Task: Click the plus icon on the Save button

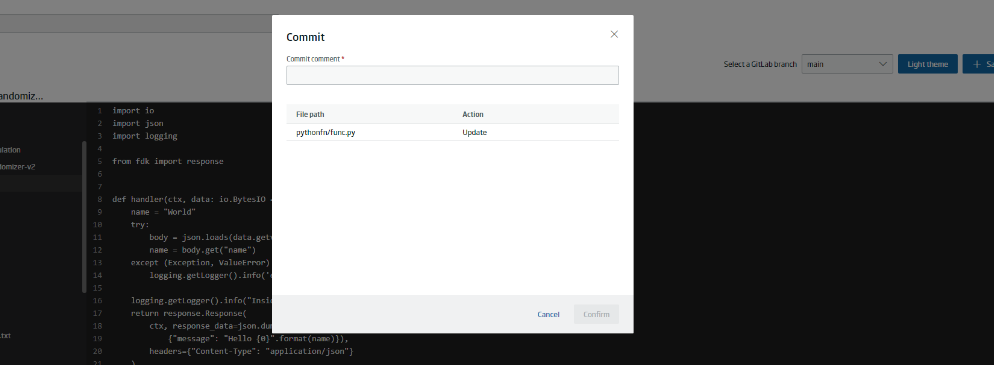Action: (x=976, y=65)
